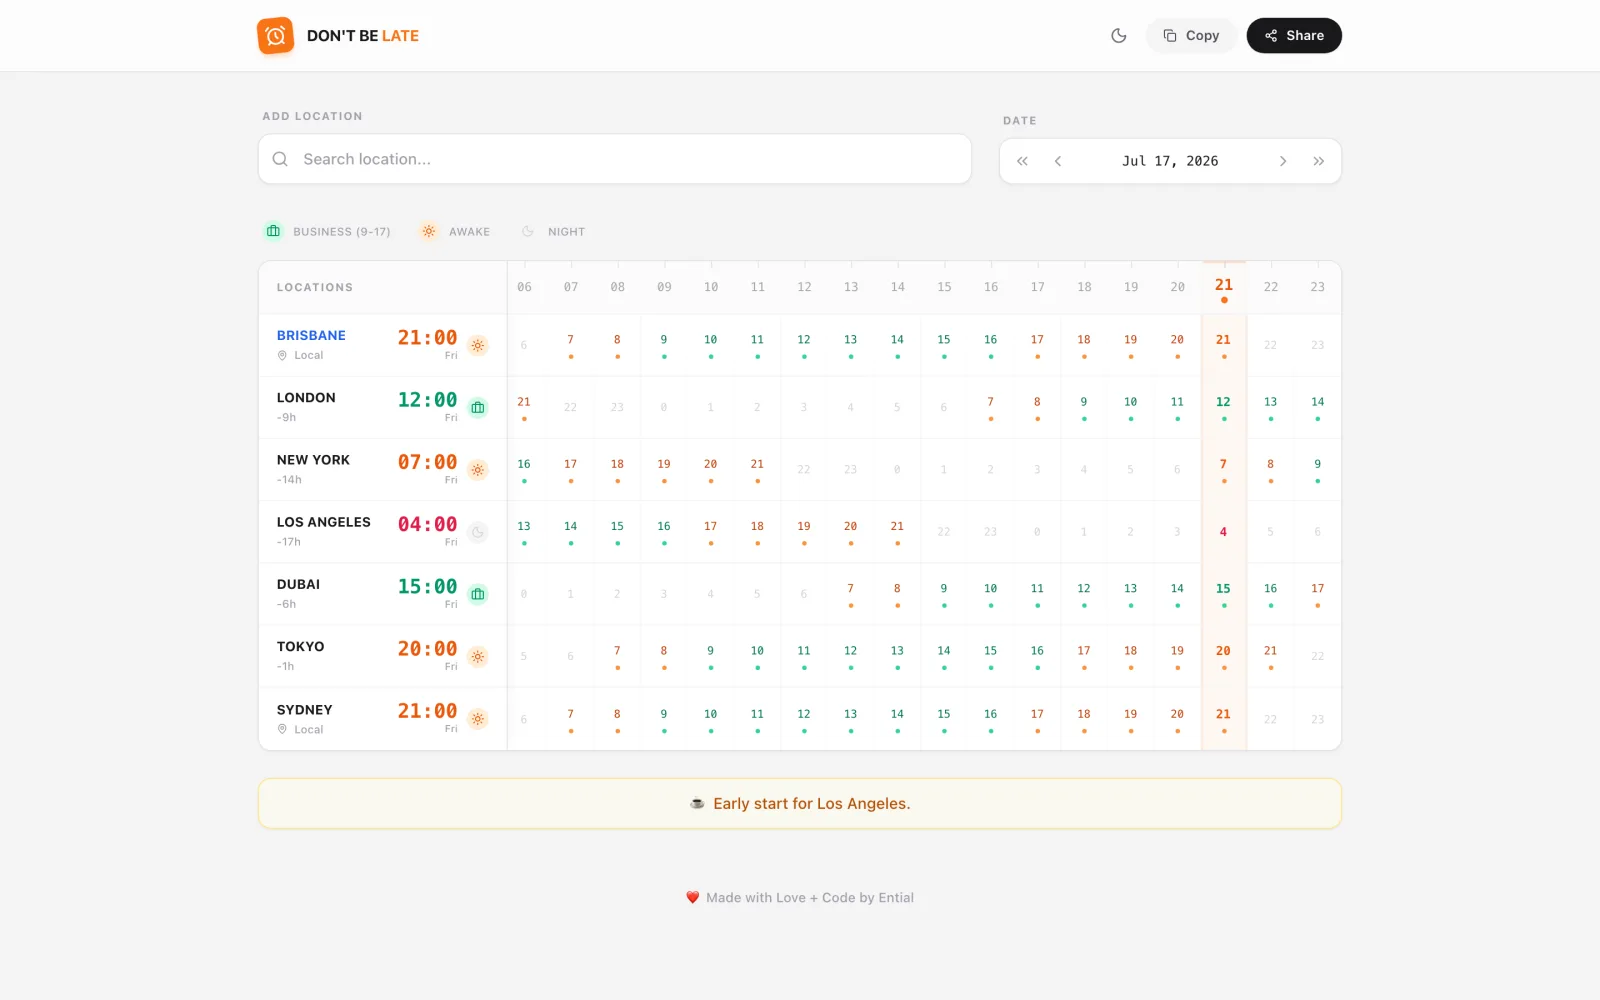Click the briefcase icon in Dubai row

point(478,594)
